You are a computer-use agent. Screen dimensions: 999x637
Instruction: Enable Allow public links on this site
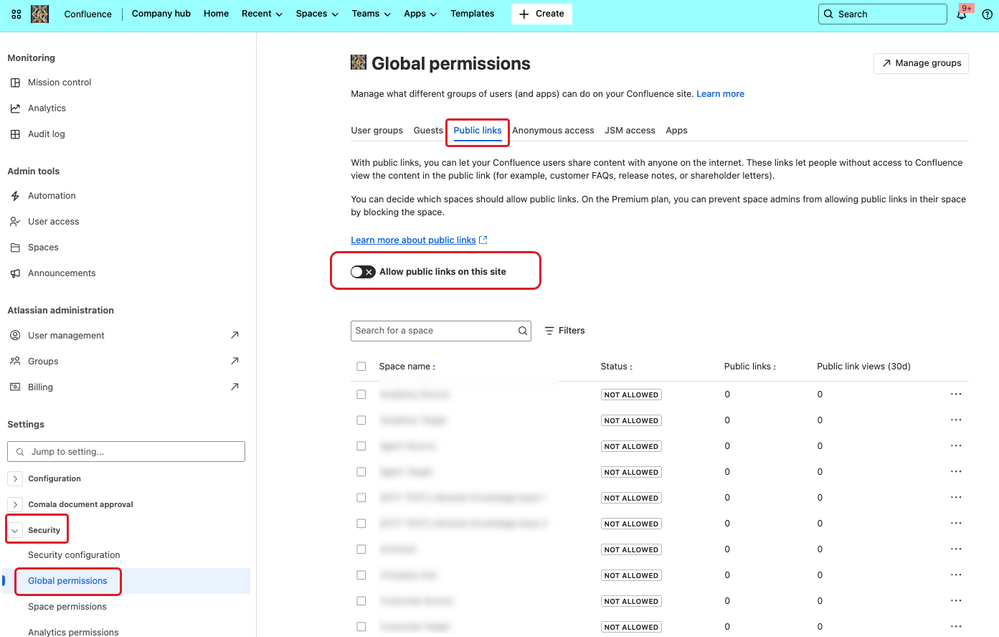363,272
